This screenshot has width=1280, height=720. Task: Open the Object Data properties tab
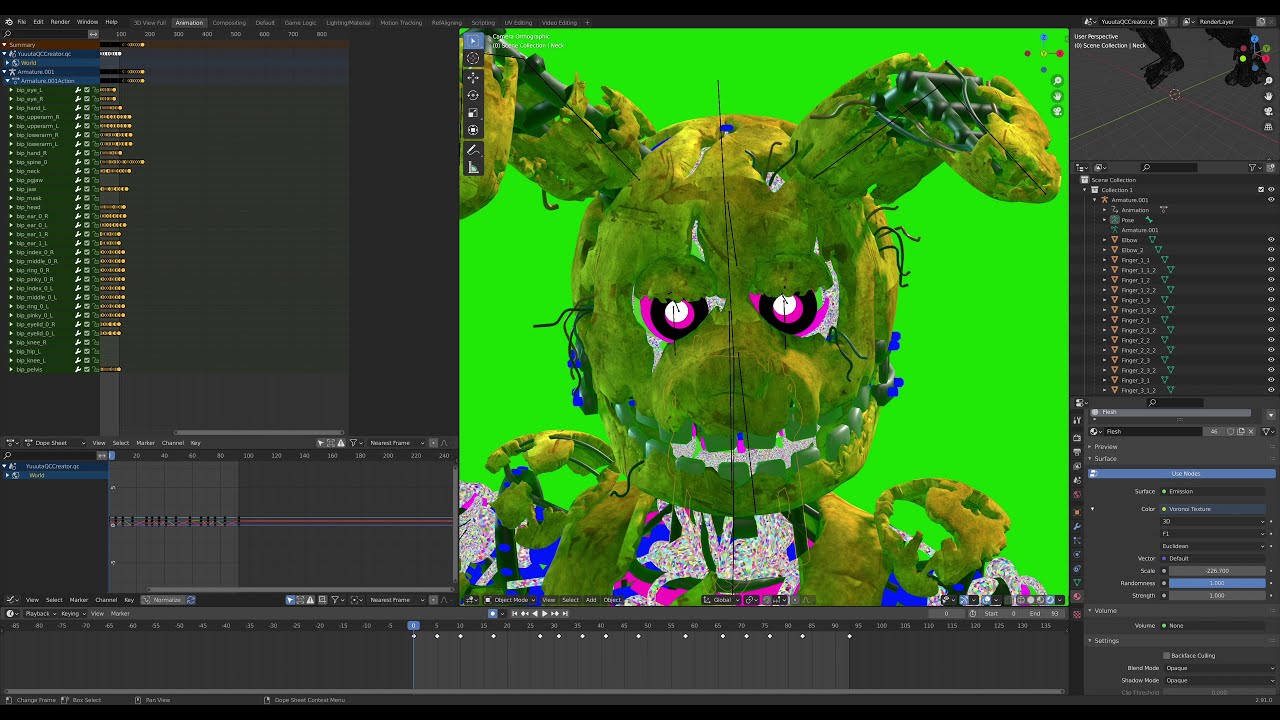(1077, 582)
